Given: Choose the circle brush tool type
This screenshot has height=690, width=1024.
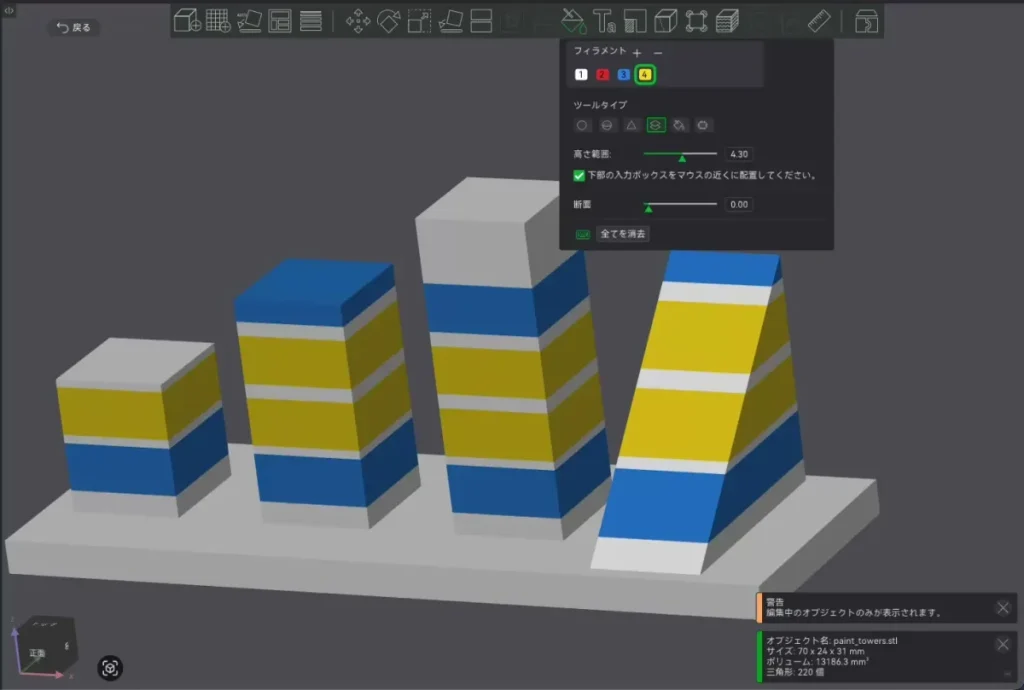Looking at the screenshot, I should pyautogui.click(x=582, y=125).
